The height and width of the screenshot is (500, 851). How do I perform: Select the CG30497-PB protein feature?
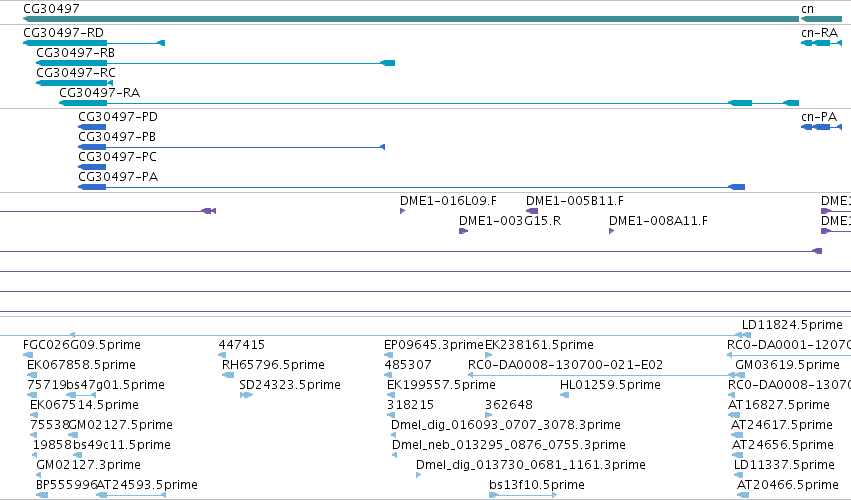[x=231, y=147]
